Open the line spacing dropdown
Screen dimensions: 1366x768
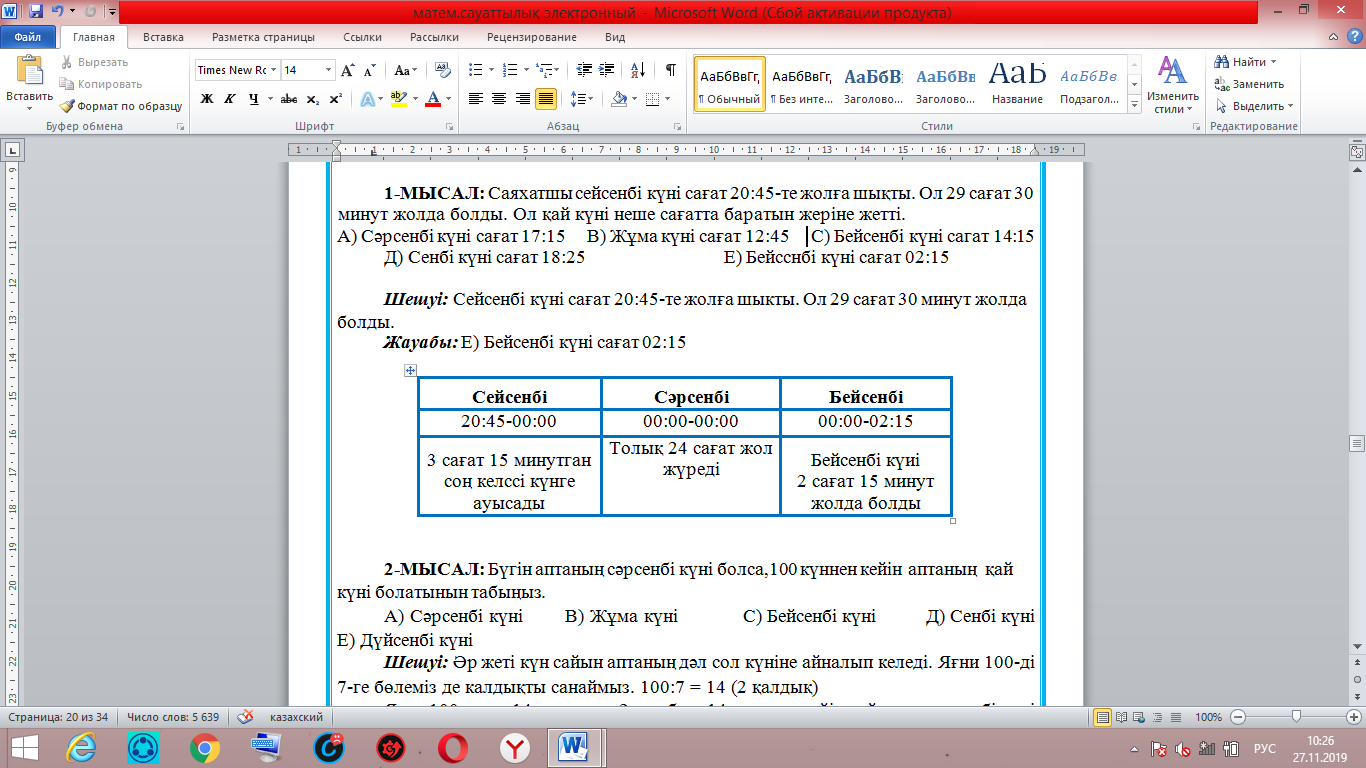580,99
